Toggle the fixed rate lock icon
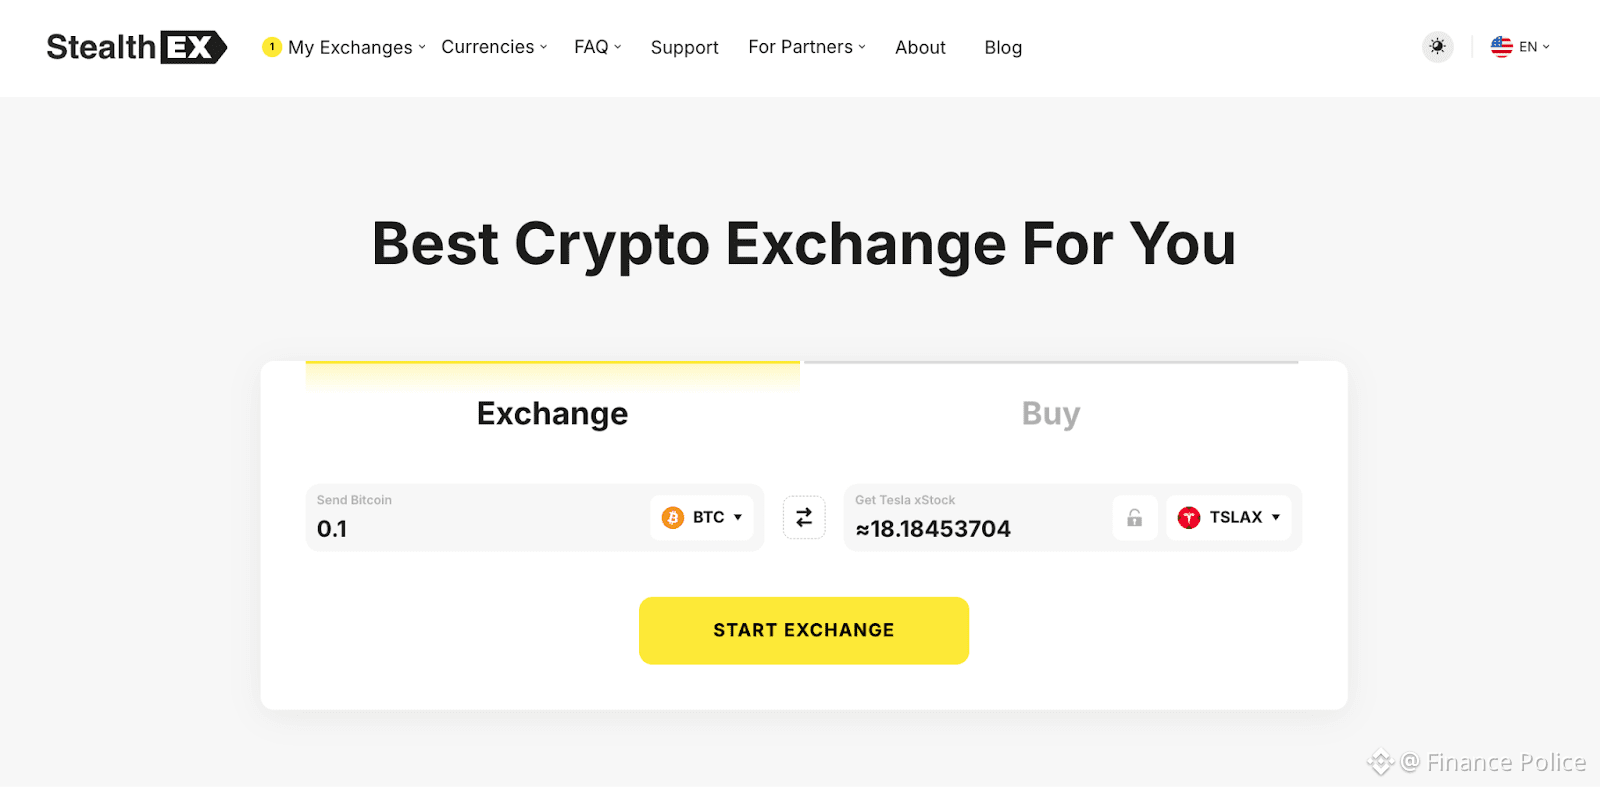This screenshot has height=787, width=1600. 1134,517
